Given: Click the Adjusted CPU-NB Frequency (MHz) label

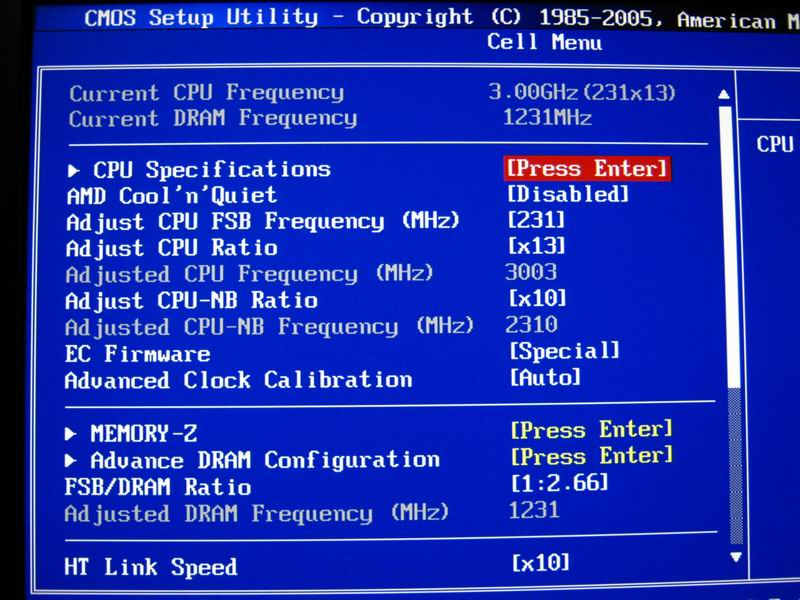Looking at the screenshot, I should click(x=269, y=327).
